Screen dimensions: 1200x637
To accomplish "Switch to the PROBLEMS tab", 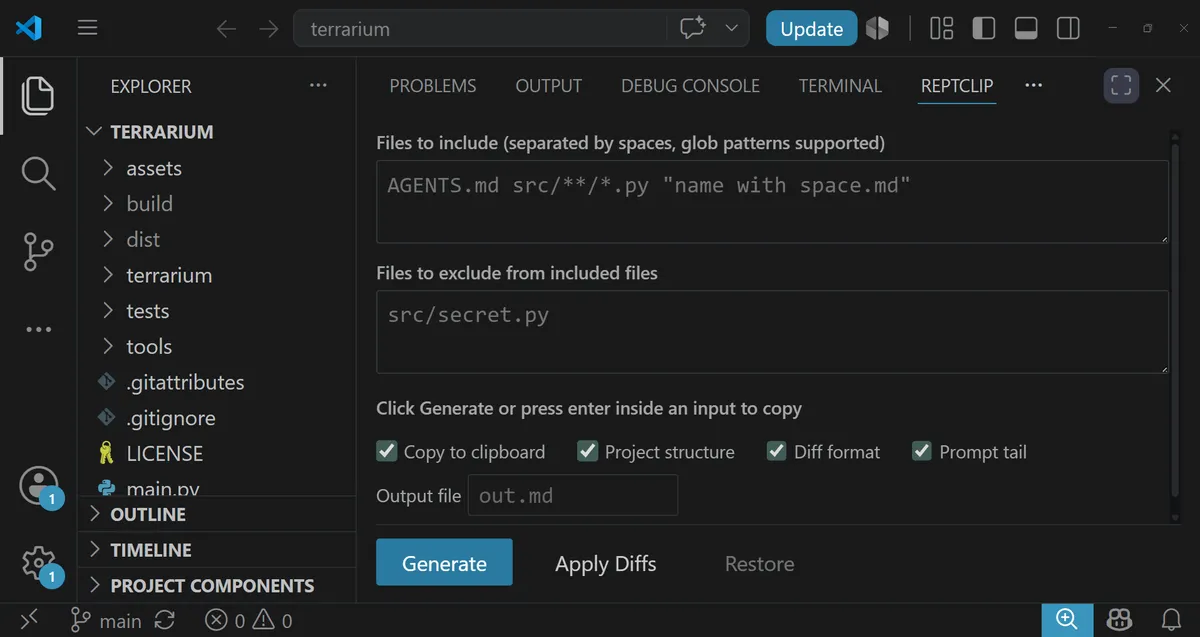I will point(433,86).
